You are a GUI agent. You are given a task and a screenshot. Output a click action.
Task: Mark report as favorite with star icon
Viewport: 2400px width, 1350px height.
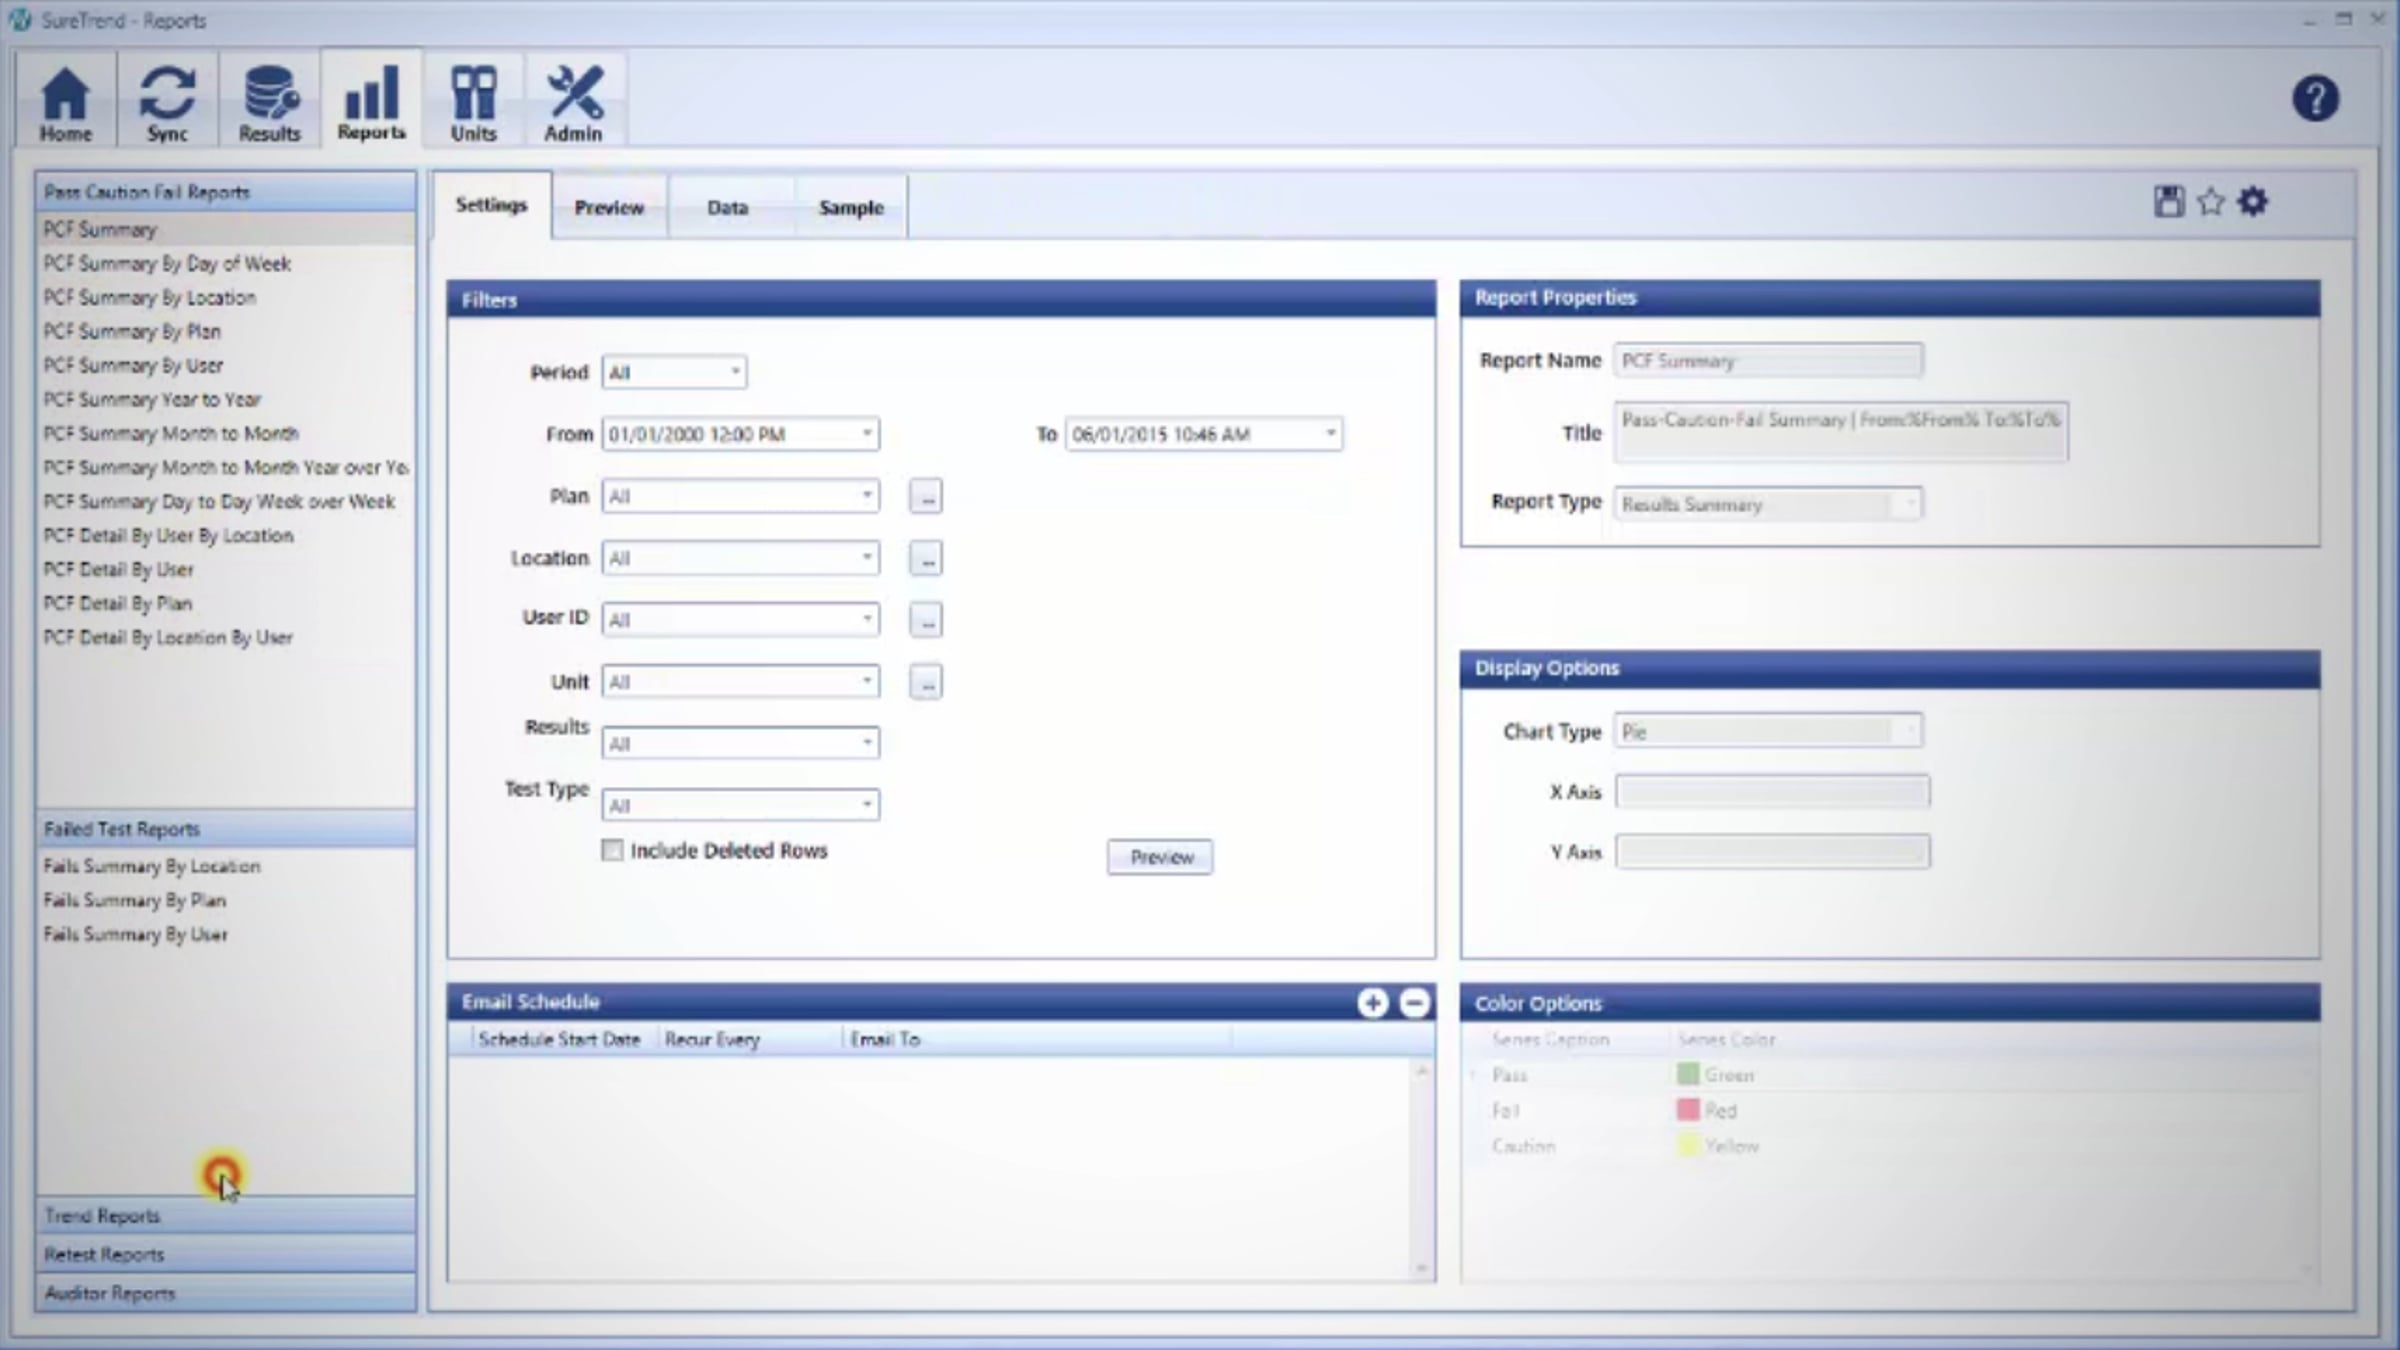(x=2211, y=202)
